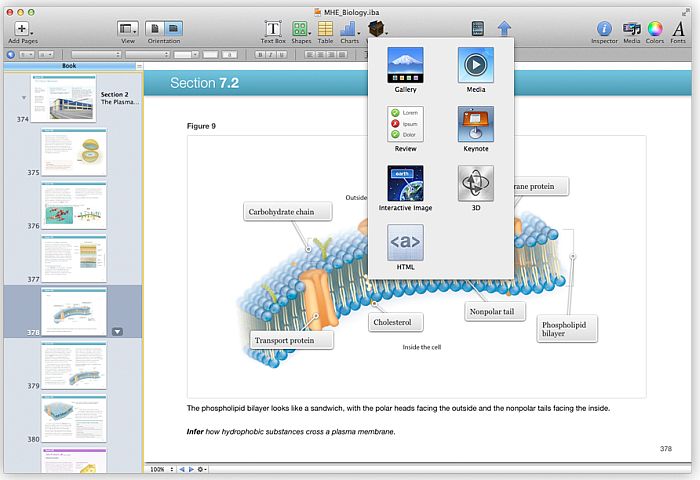
Task: Open the 100% zoom level popup
Action: tap(158, 469)
